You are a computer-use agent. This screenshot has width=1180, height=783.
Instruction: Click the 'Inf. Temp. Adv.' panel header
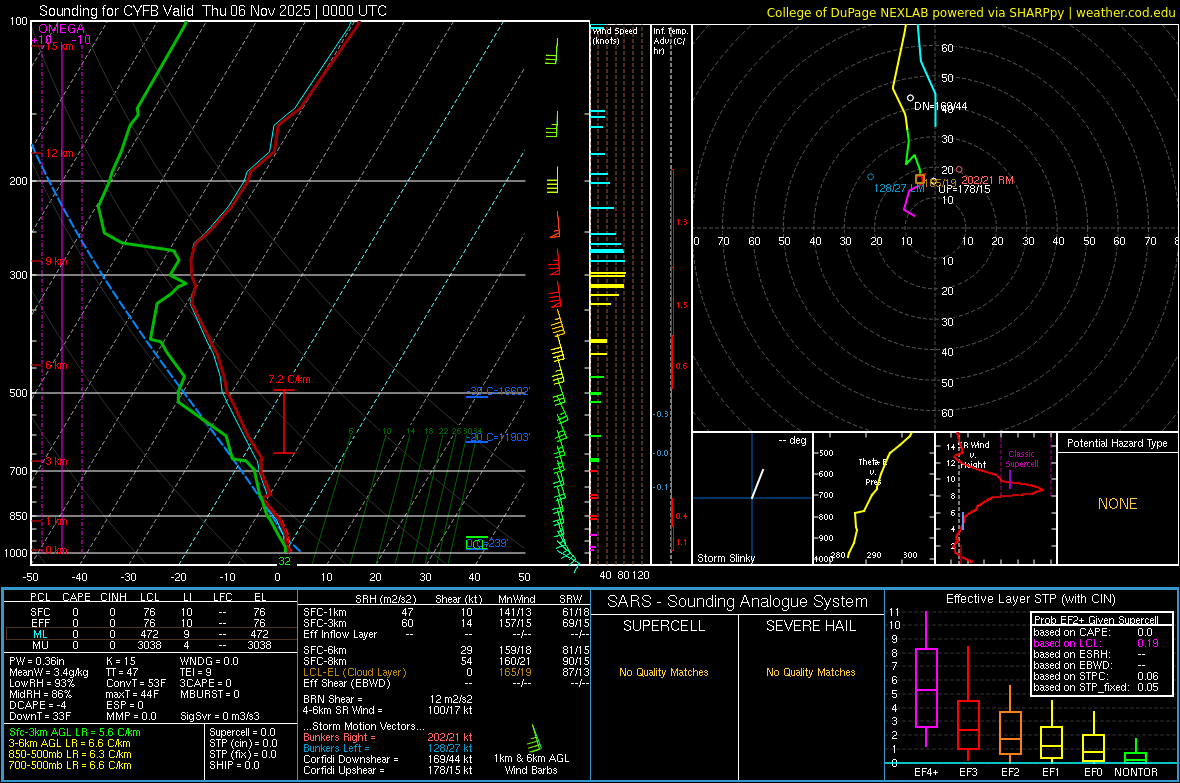[671, 41]
